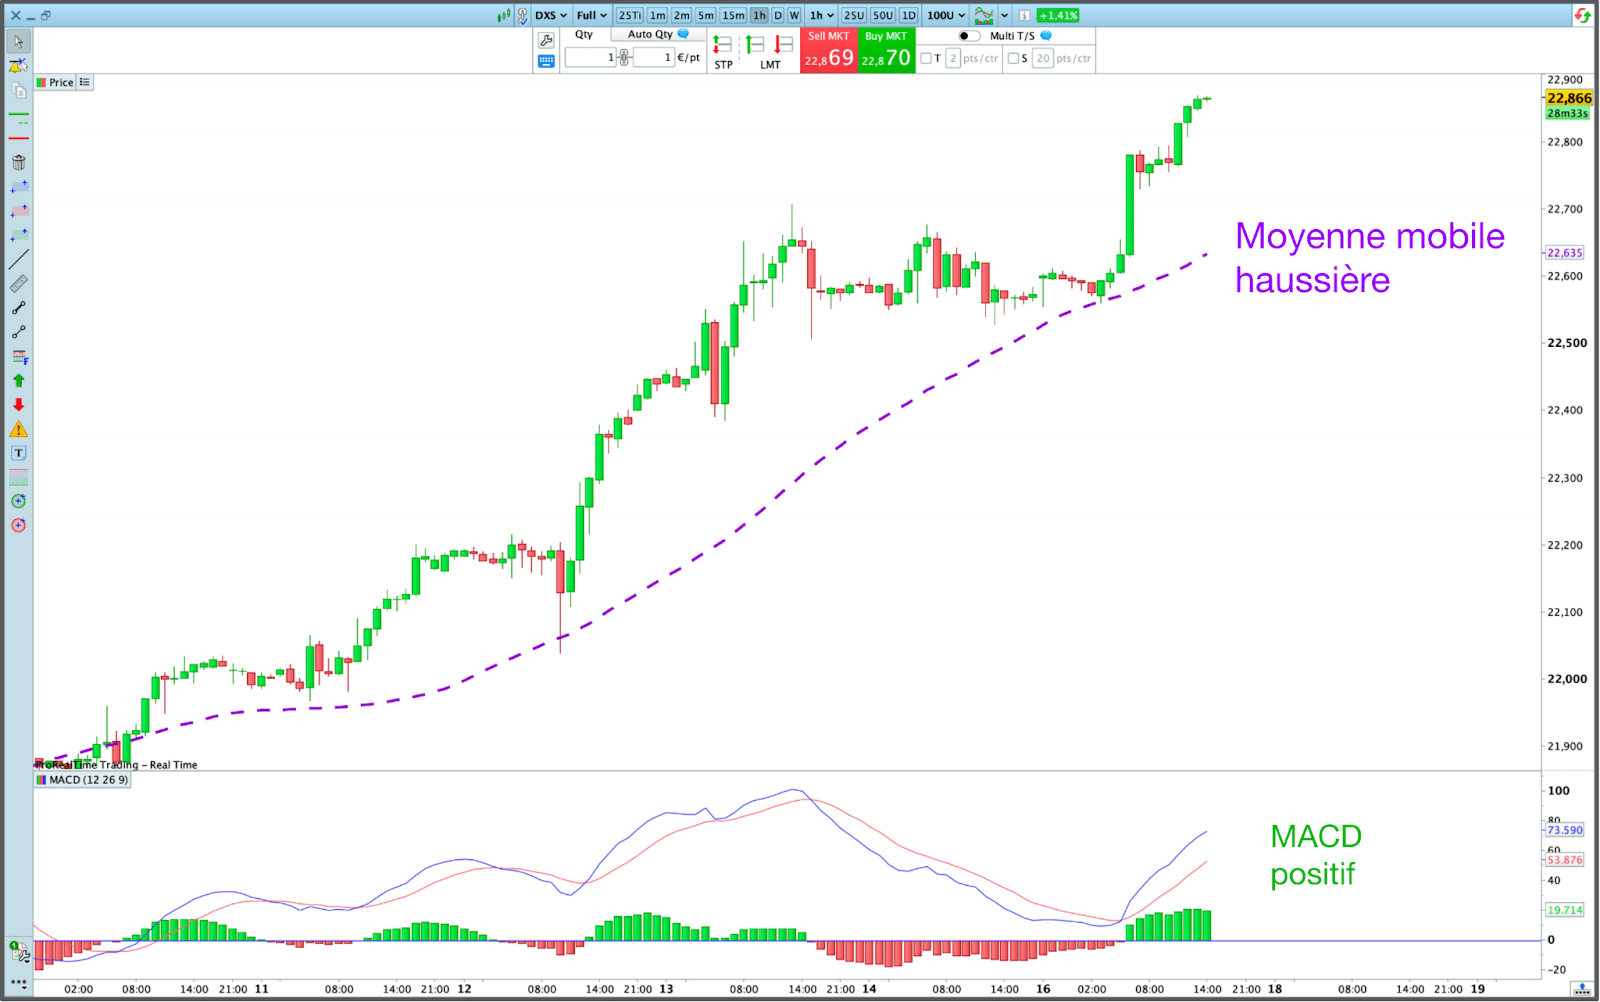The width and height of the screenshot is (1600, 1002).
Task: Click the yellow warning alert icon
Action: click(x=18, y=429)
